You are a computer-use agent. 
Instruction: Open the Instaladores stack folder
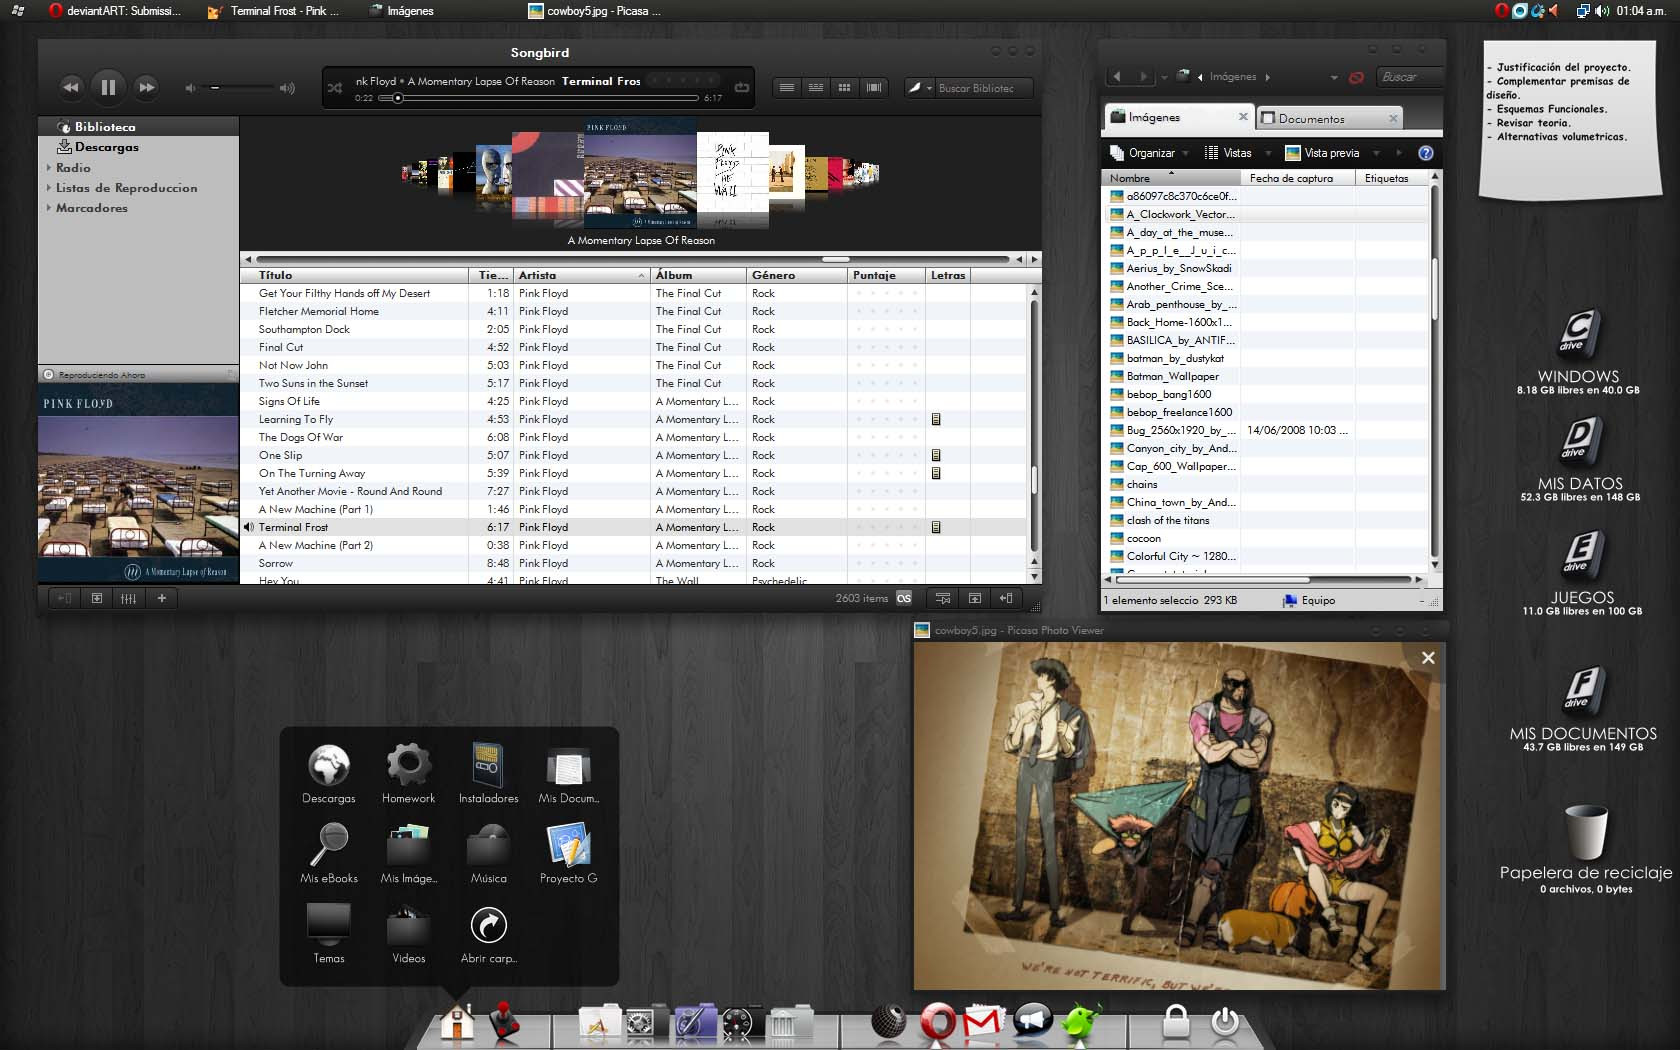(488, 774)
